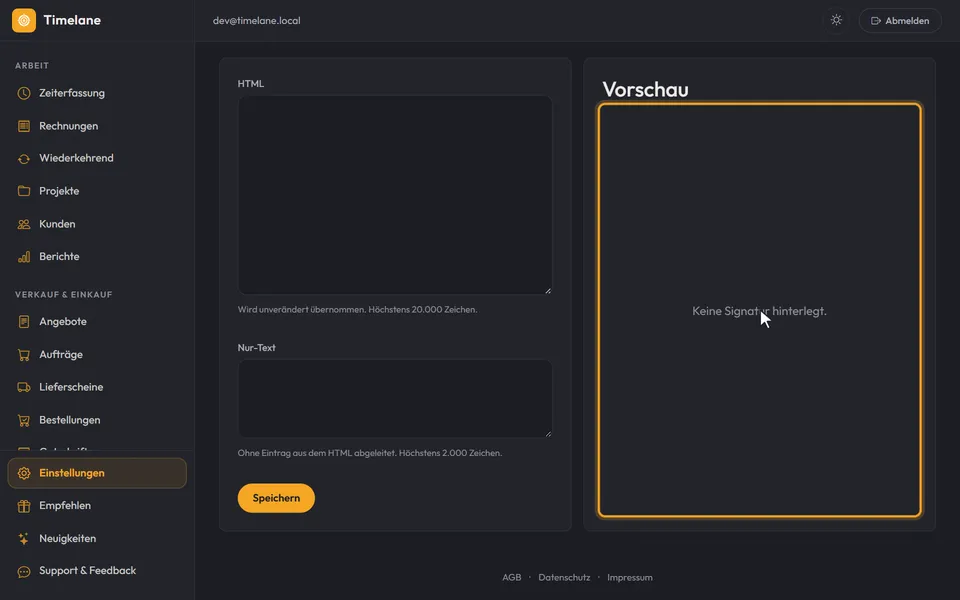The width and height of the screenshot is (960, 600).
Task: Click the Rechnungen invoice icon
Action: [24, 126]
